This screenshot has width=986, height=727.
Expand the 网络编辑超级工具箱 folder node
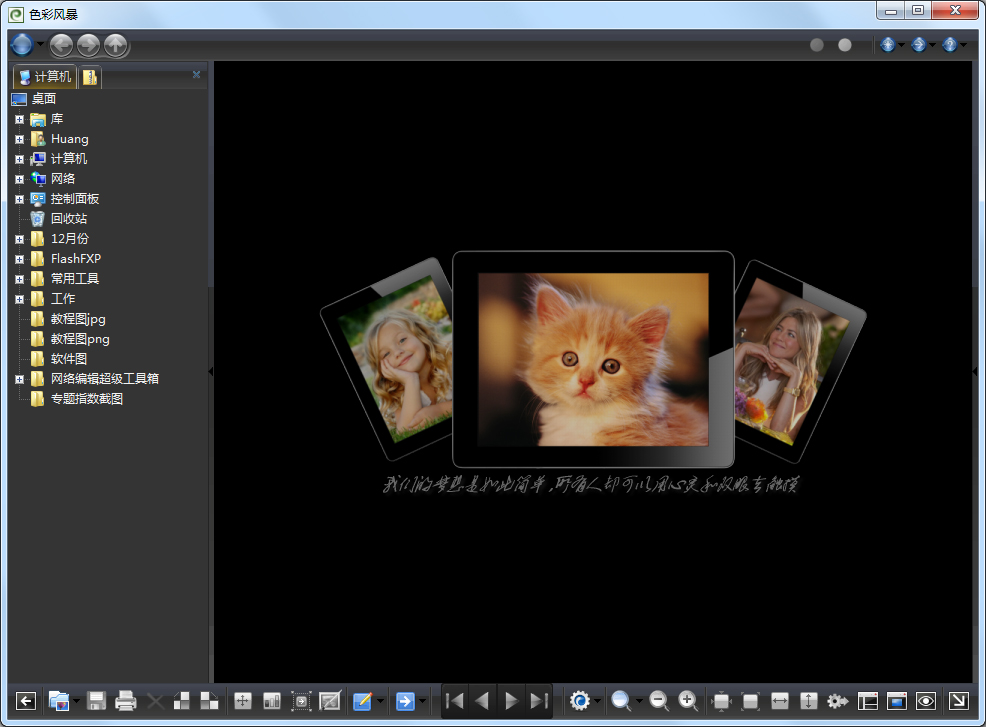[19, 379]
